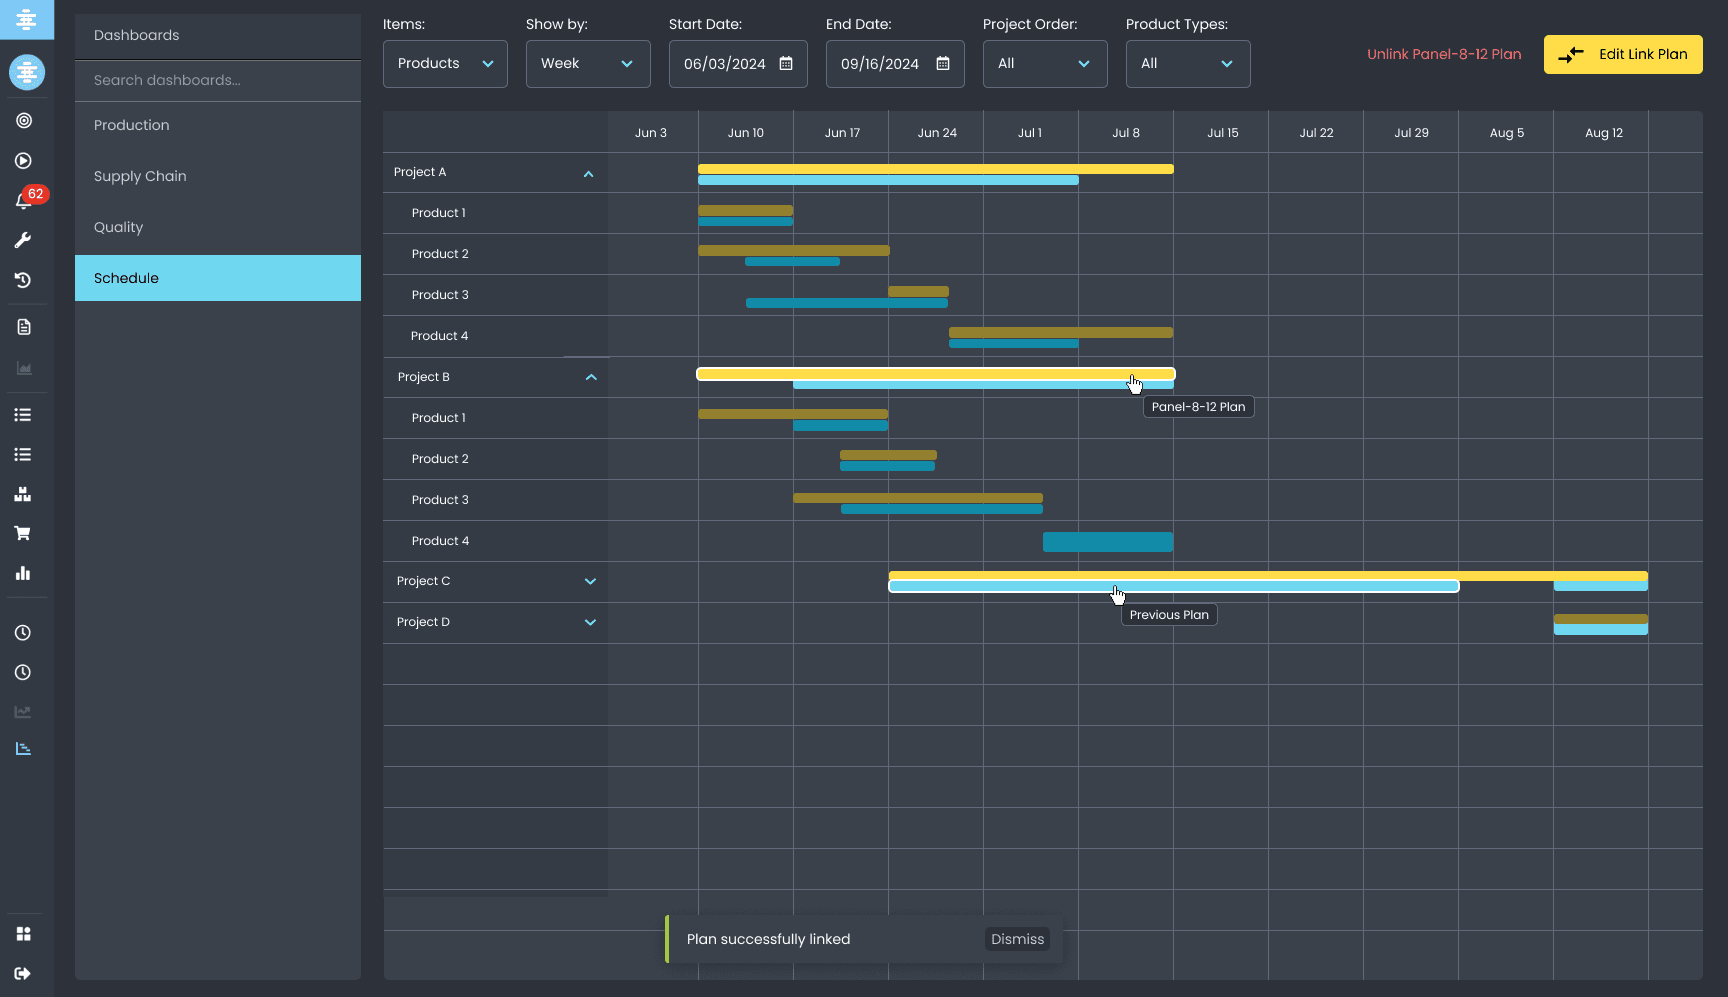Open the Items dropdown showing Products

click(x=445, y=64)
